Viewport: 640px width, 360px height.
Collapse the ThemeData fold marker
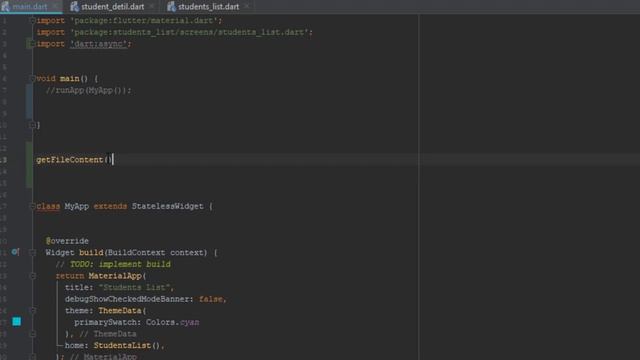click(x=33, y=311)
